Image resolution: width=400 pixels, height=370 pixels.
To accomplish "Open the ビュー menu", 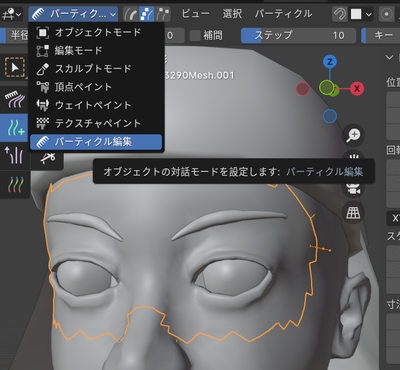I will pos(195,14).
